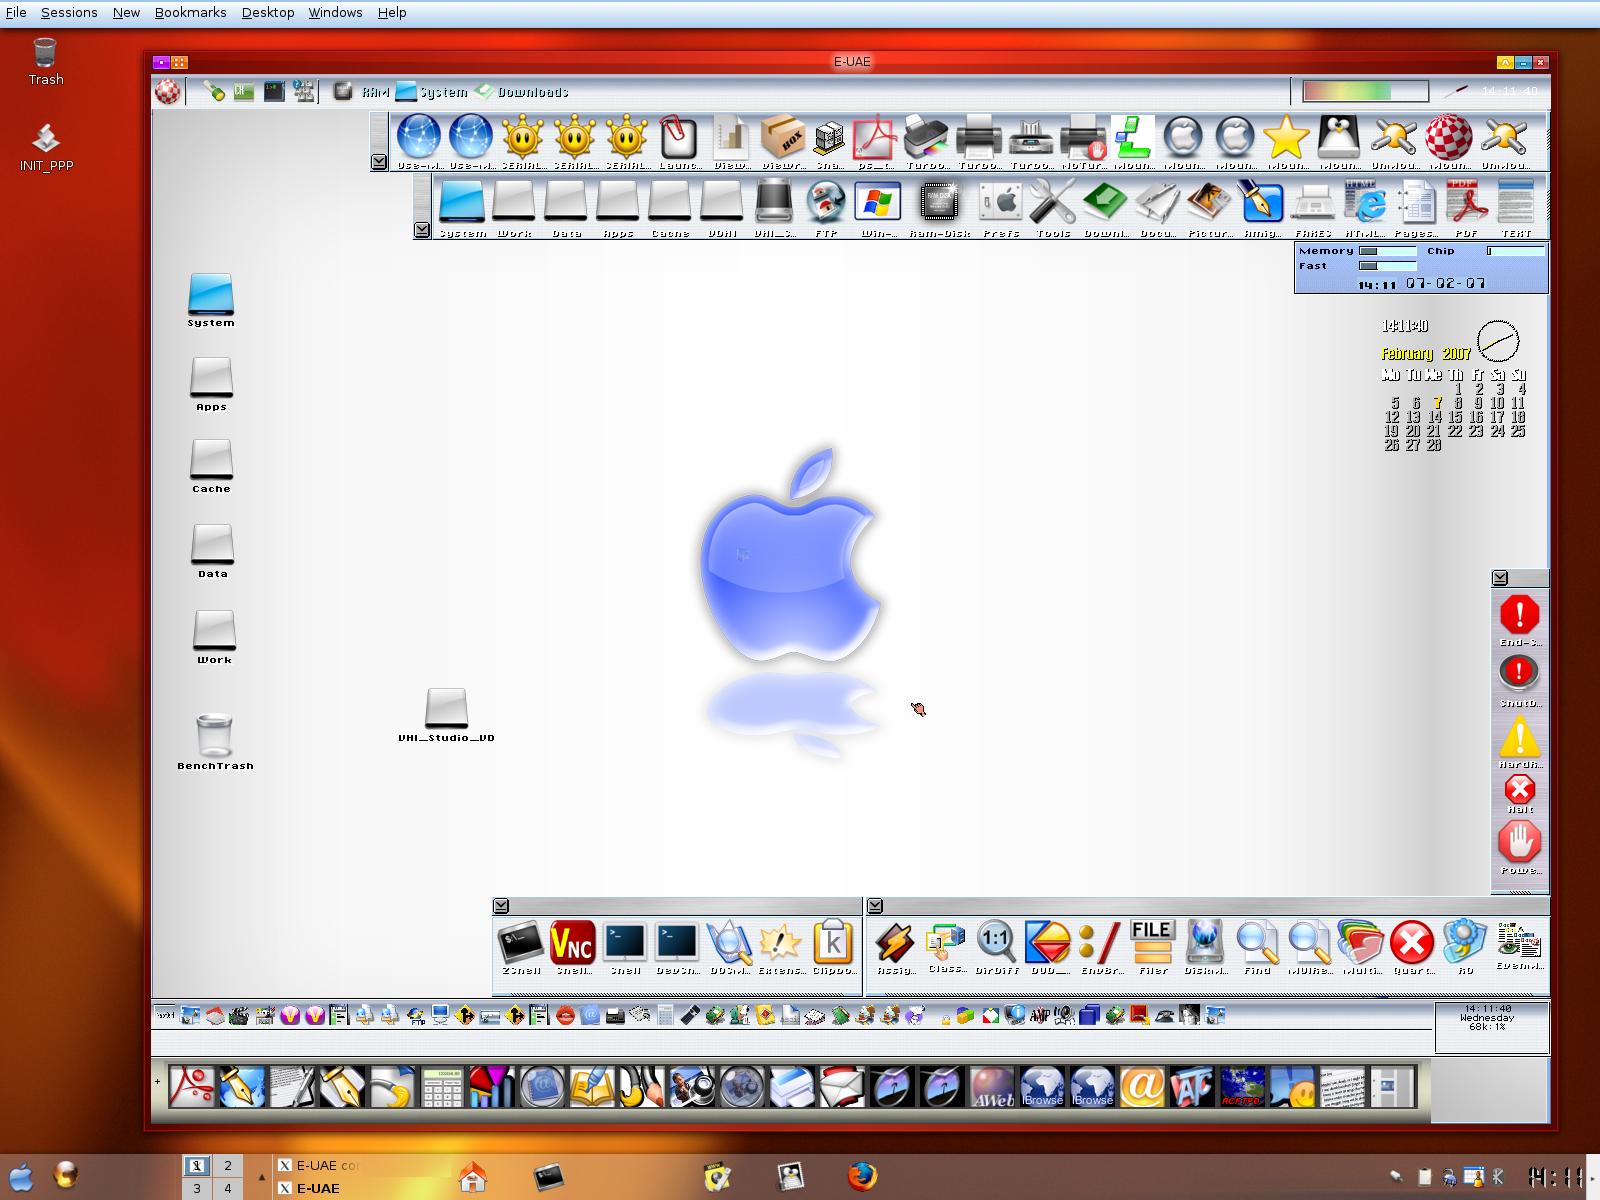Open the Find magnifier icon
The height and width of the screenshot is (1200, 1600).
[x=1257, y=943]
